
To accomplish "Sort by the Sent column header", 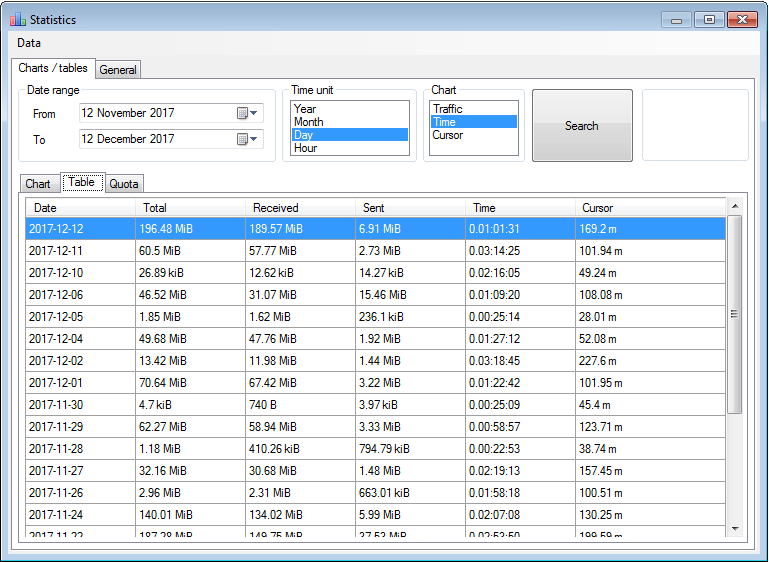I will (x=410, y=208).
